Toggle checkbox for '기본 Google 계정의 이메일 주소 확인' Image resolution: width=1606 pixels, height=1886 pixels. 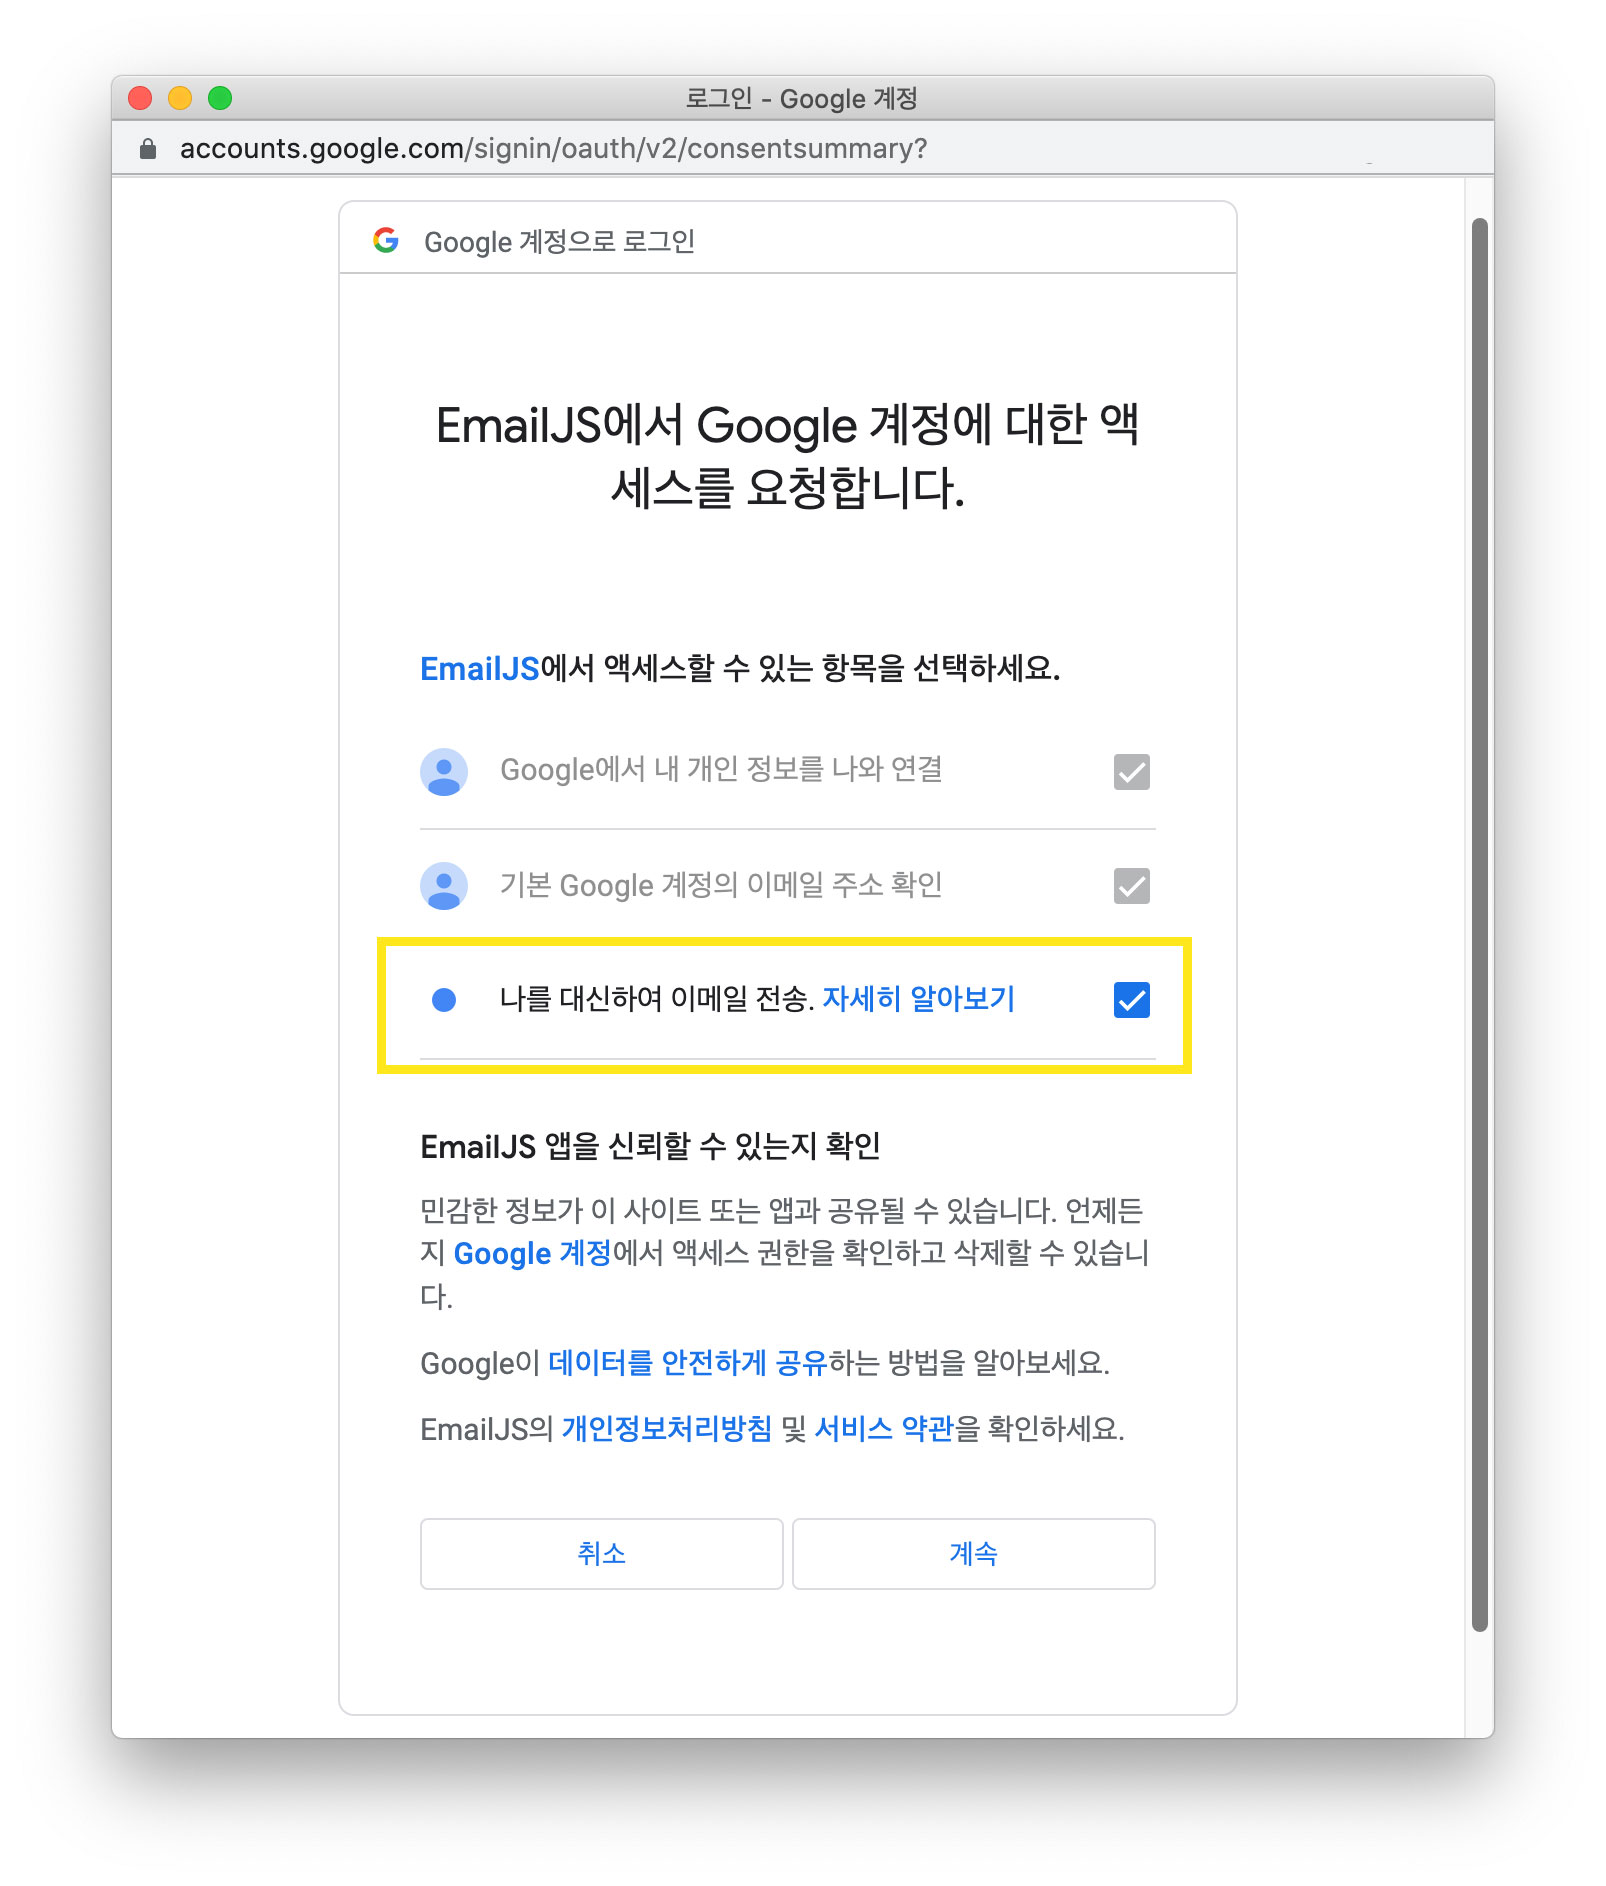tap(1132, 886)
